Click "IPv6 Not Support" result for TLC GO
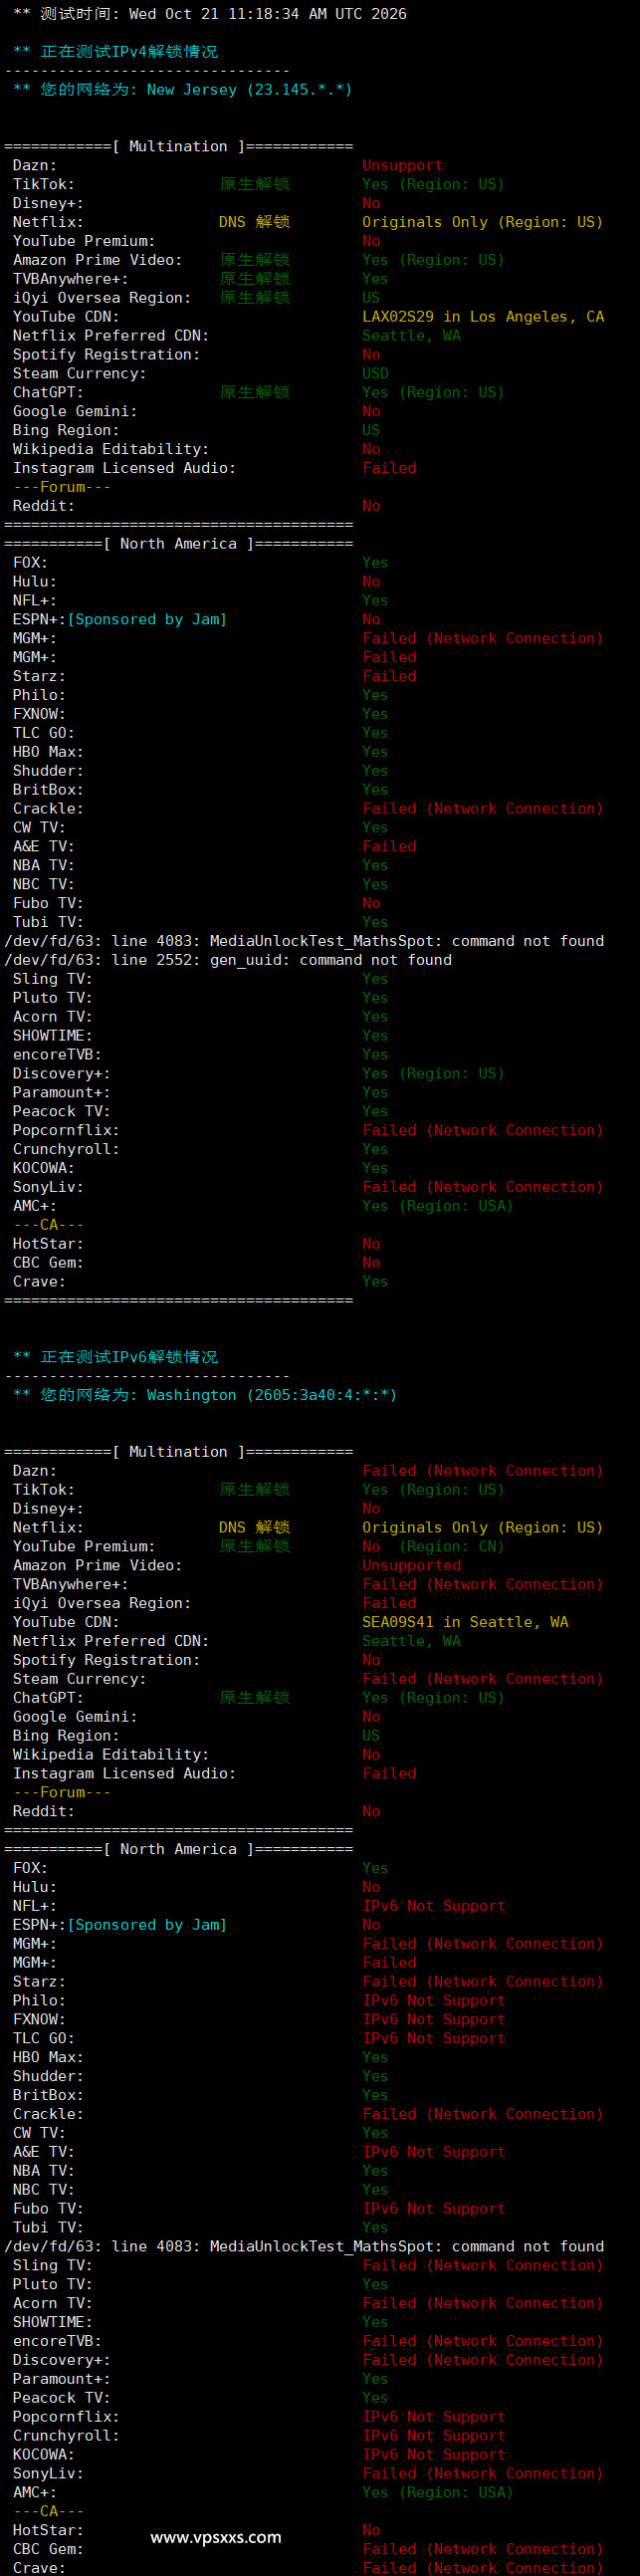Screen dimensions: 640x2576 tap(434, 2038)
